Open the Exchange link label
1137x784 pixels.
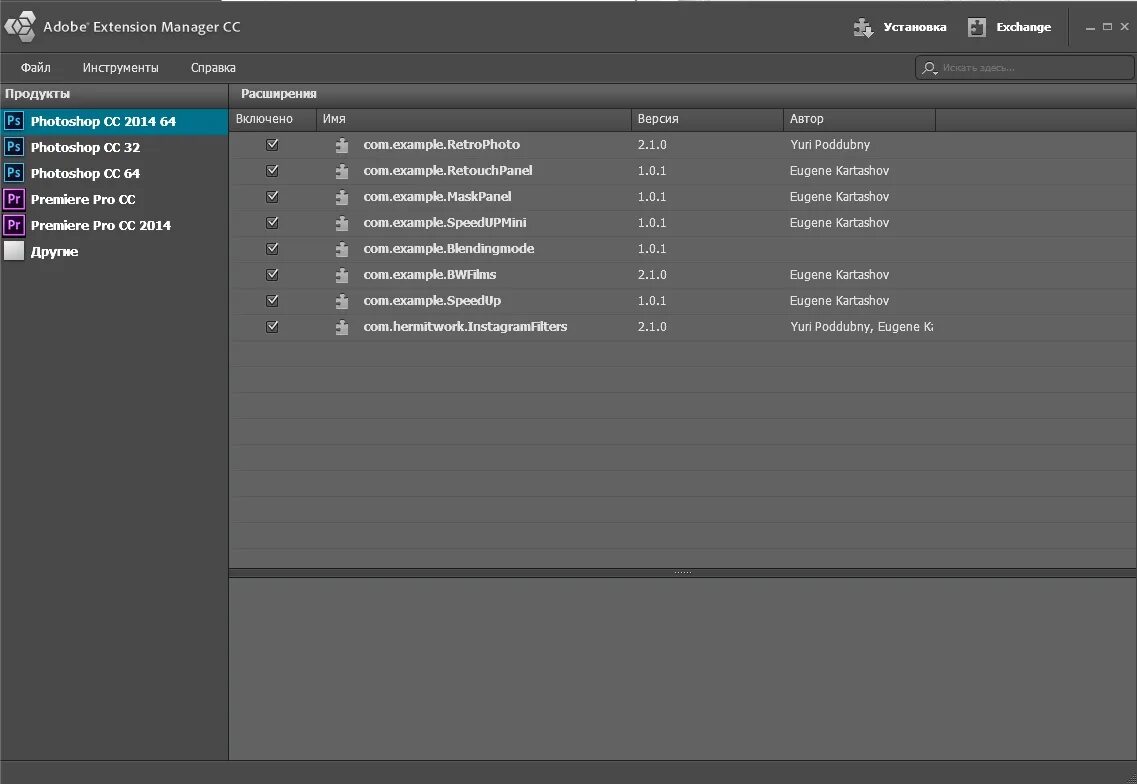coord(1023,27)
